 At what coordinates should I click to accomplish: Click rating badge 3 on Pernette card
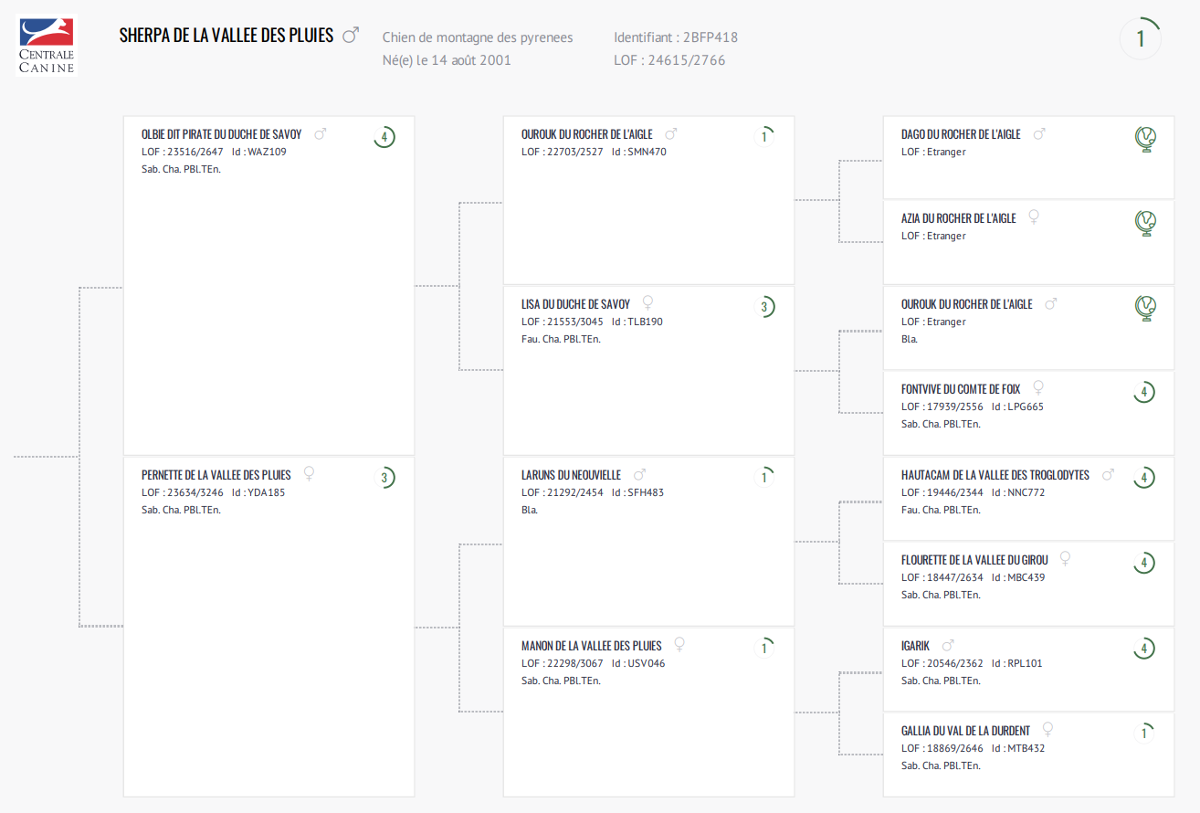click(384, 478)
